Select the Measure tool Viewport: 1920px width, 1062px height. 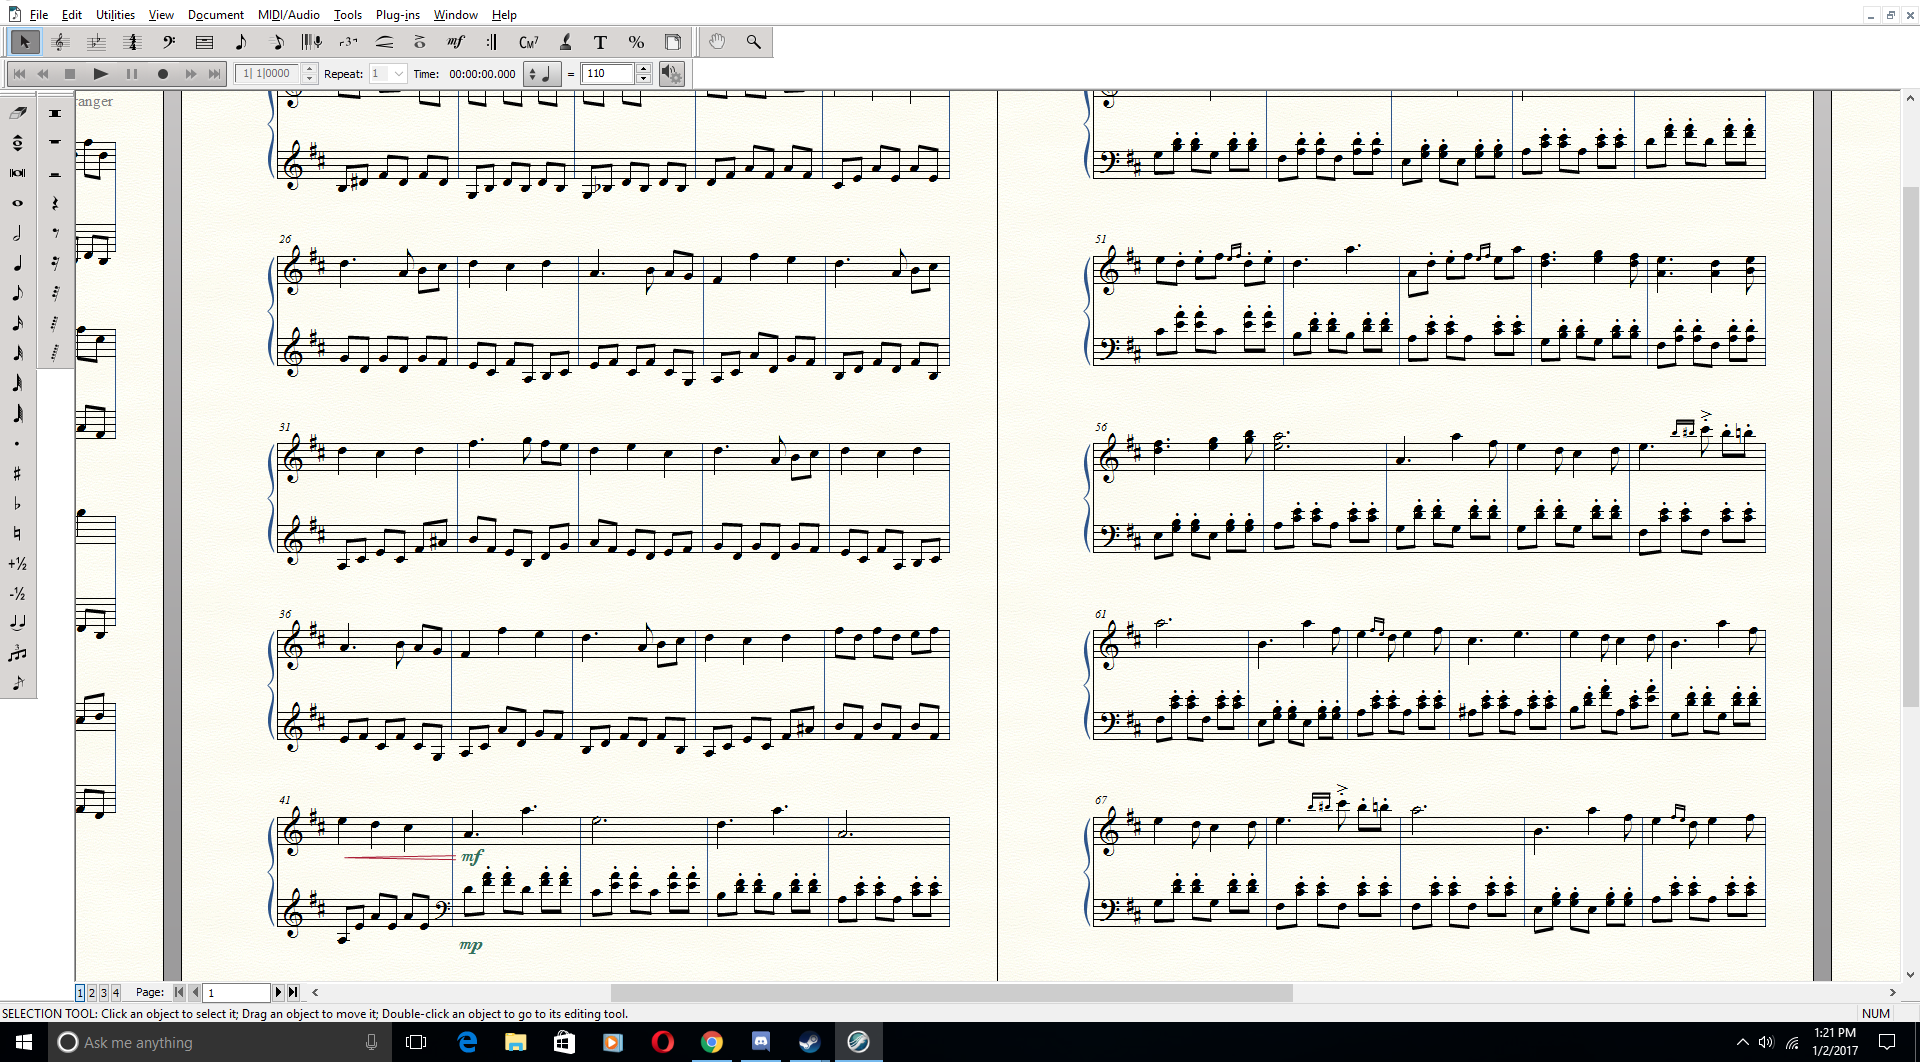pyautogui.click(x=204, y=42)
